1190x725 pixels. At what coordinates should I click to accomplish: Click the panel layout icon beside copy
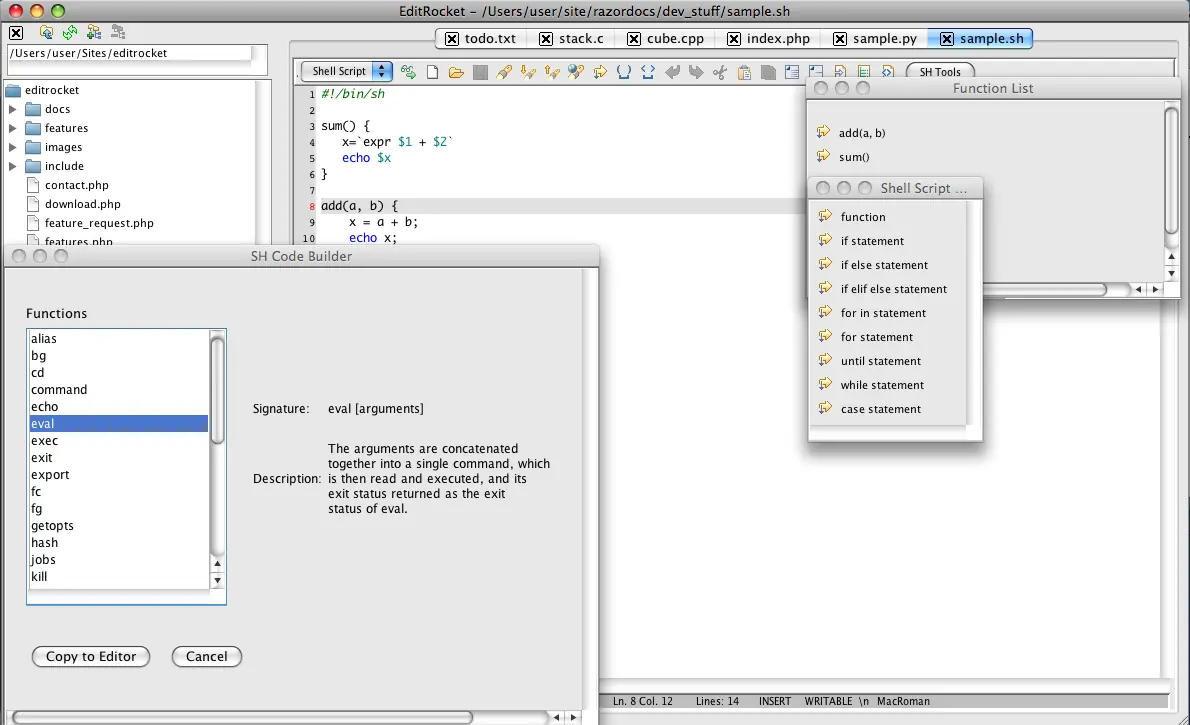[792, 72]
